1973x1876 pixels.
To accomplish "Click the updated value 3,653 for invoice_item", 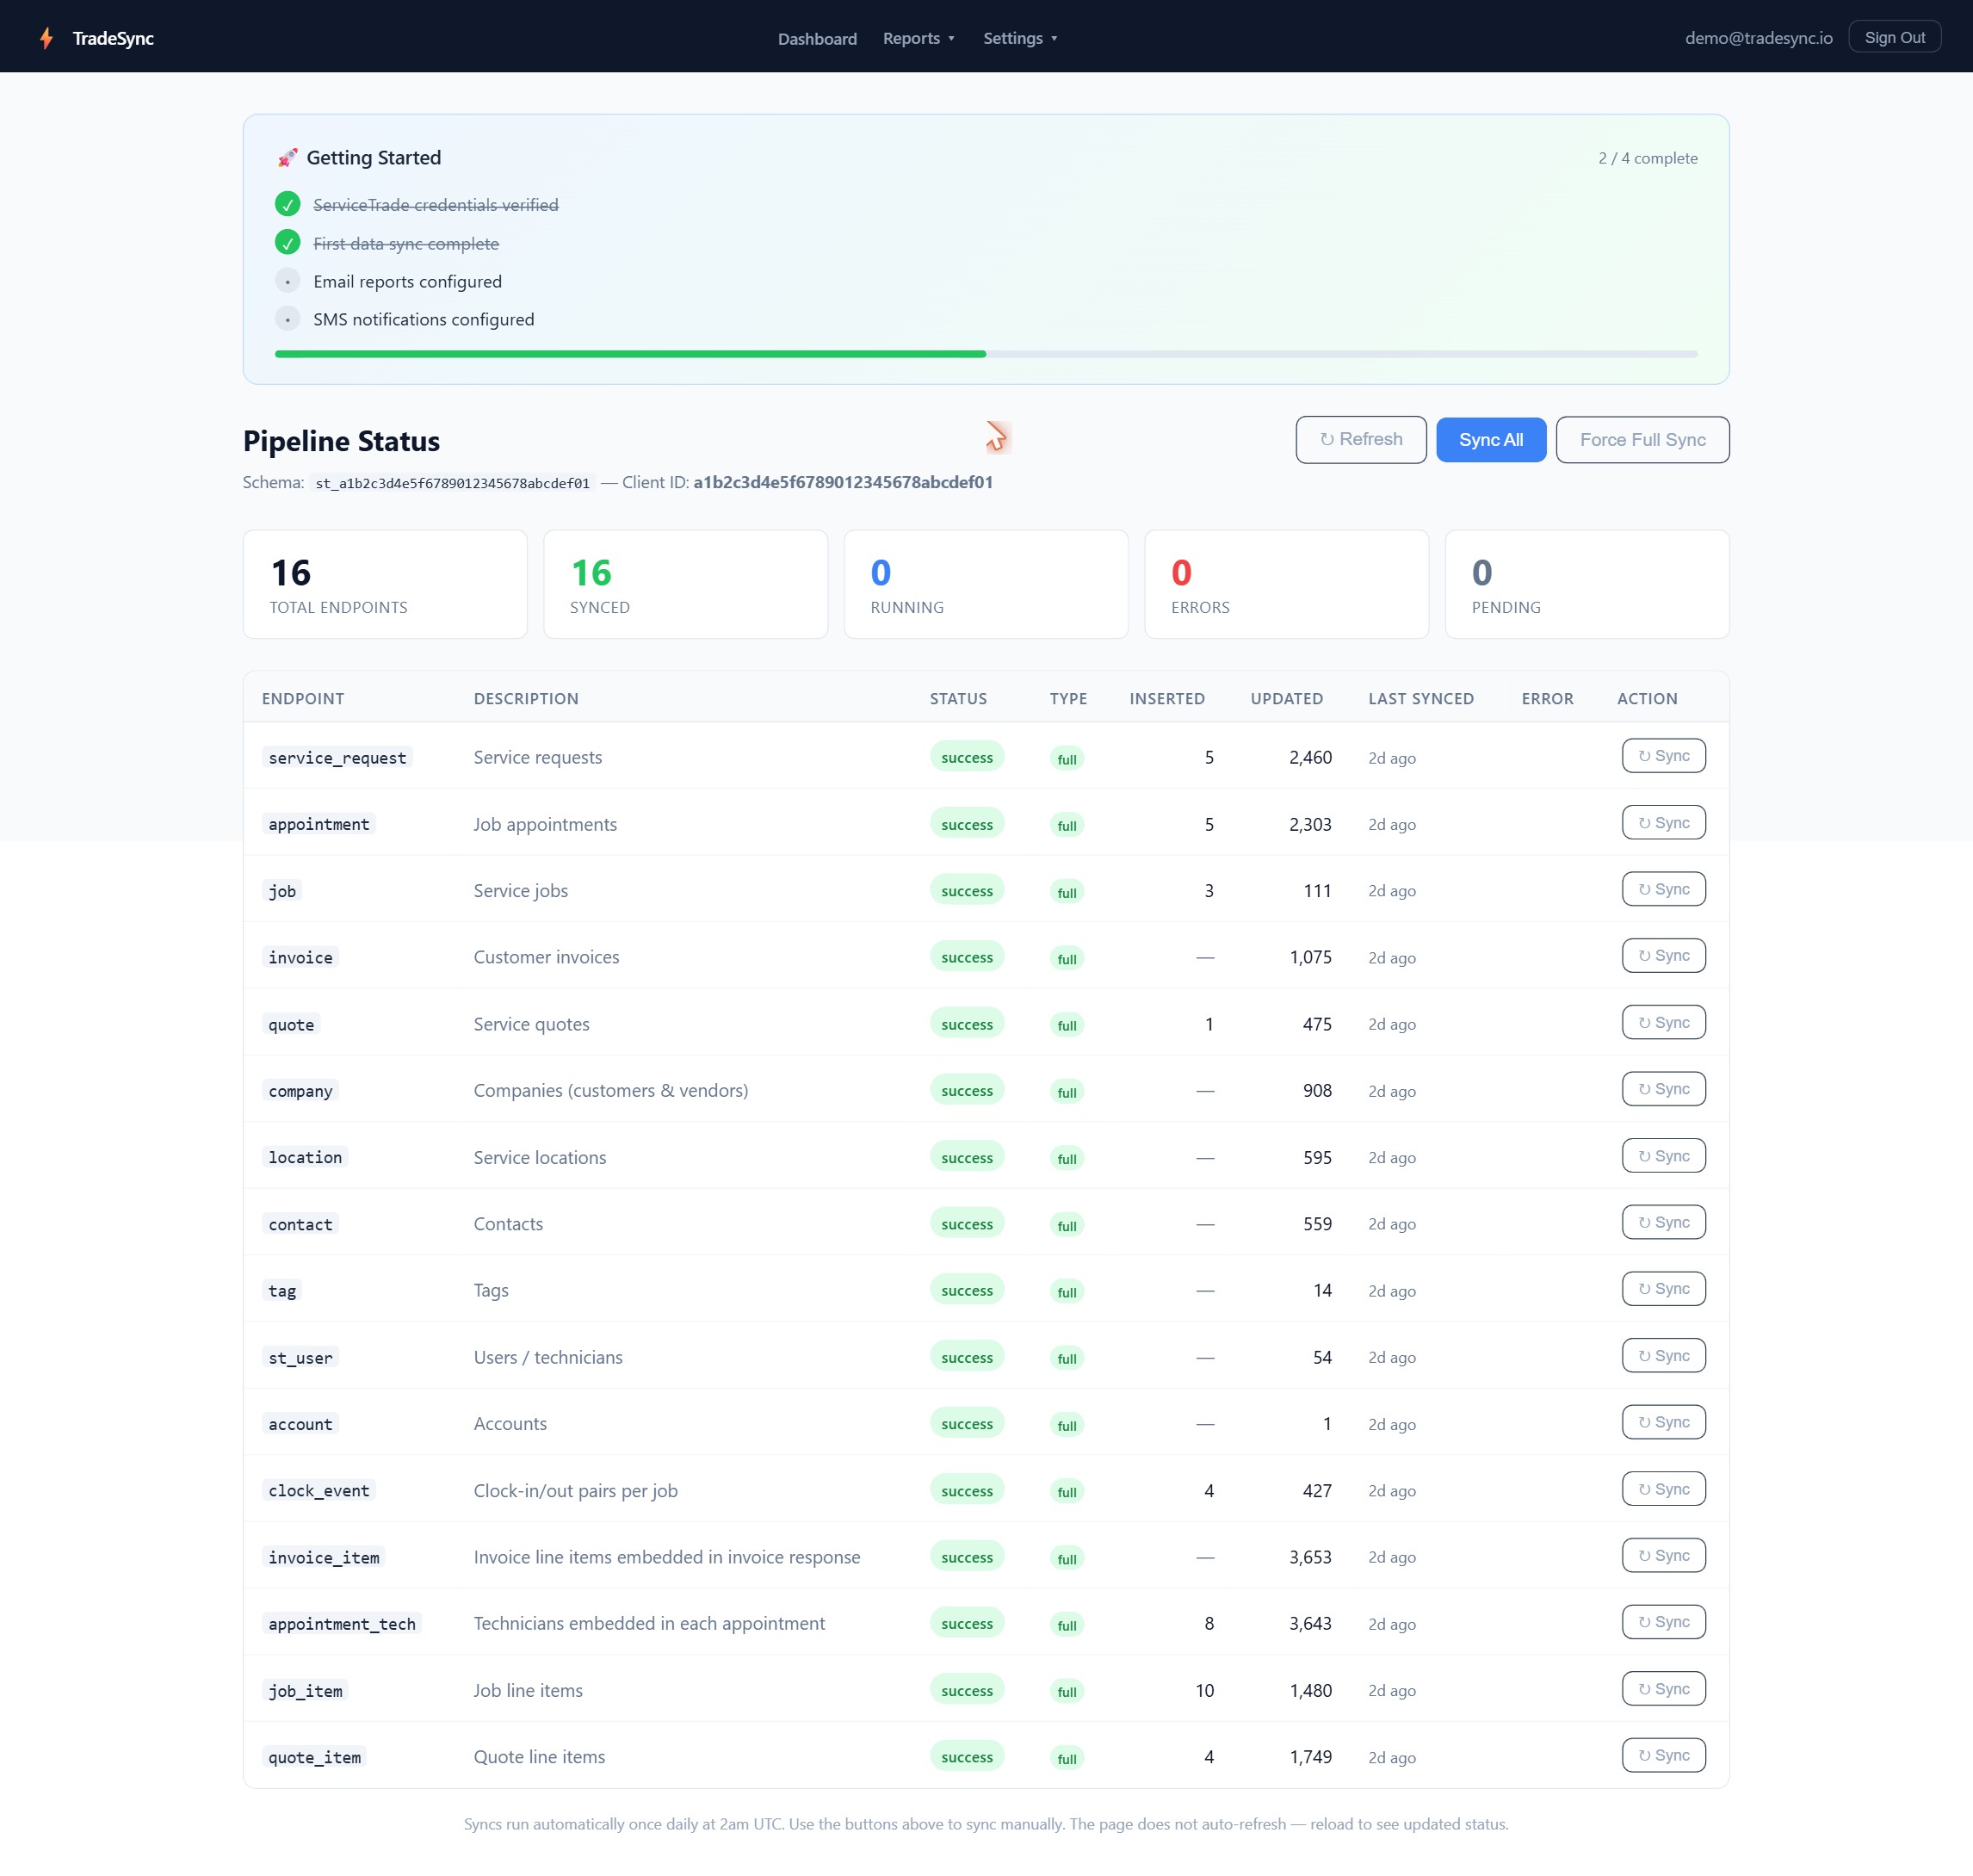I will click(1310, 1557).
